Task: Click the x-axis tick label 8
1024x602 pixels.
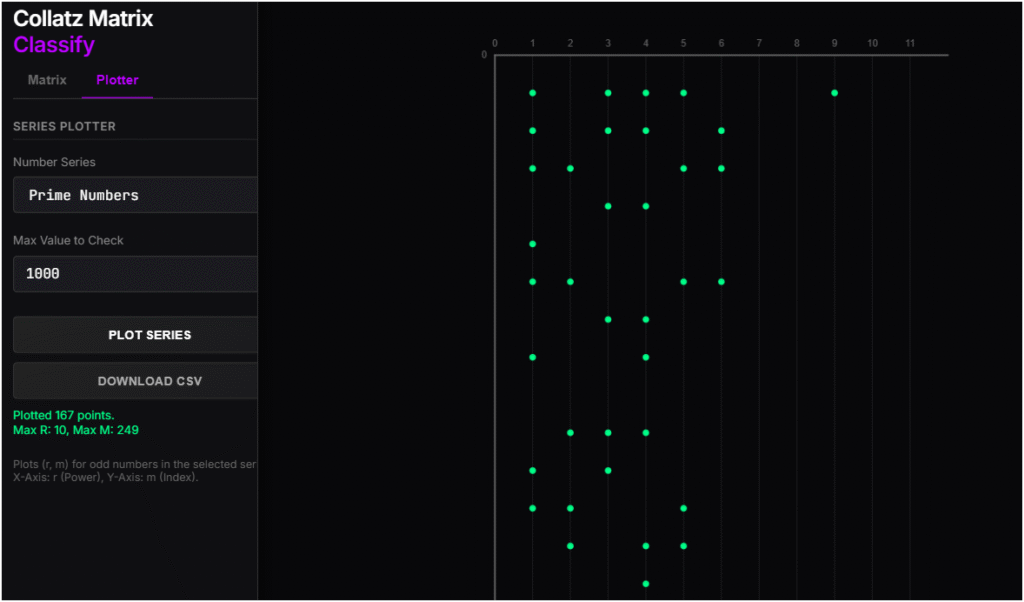Action: tap(797, 44)
